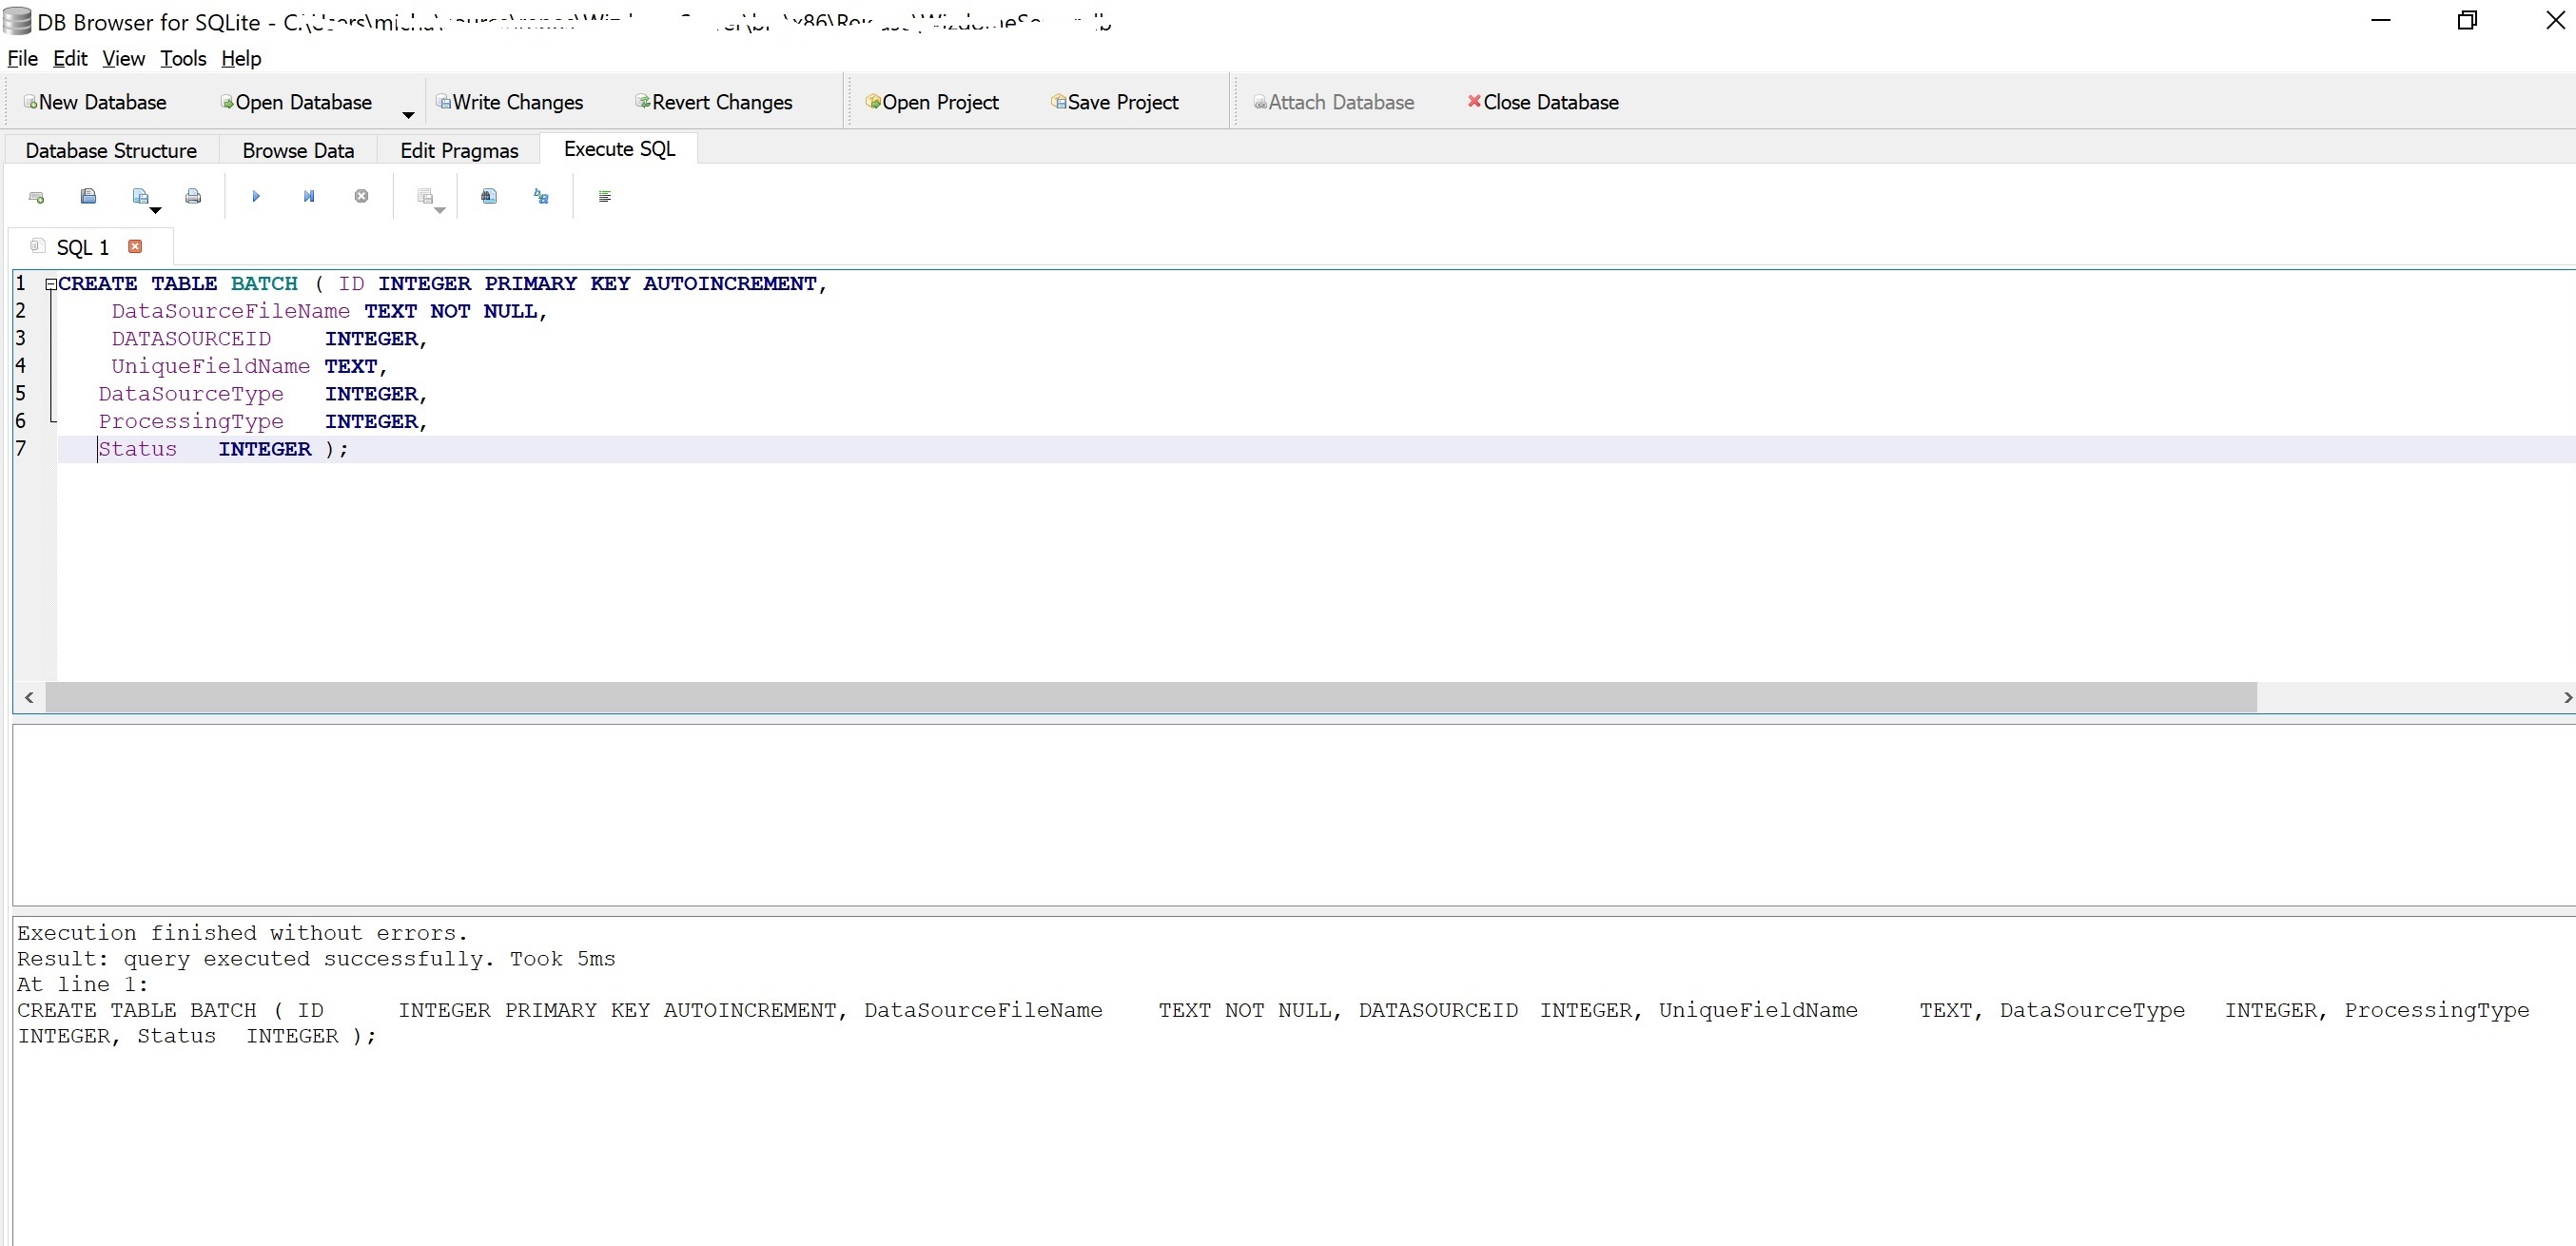Switch to Database Structure tab

point(111,150)
